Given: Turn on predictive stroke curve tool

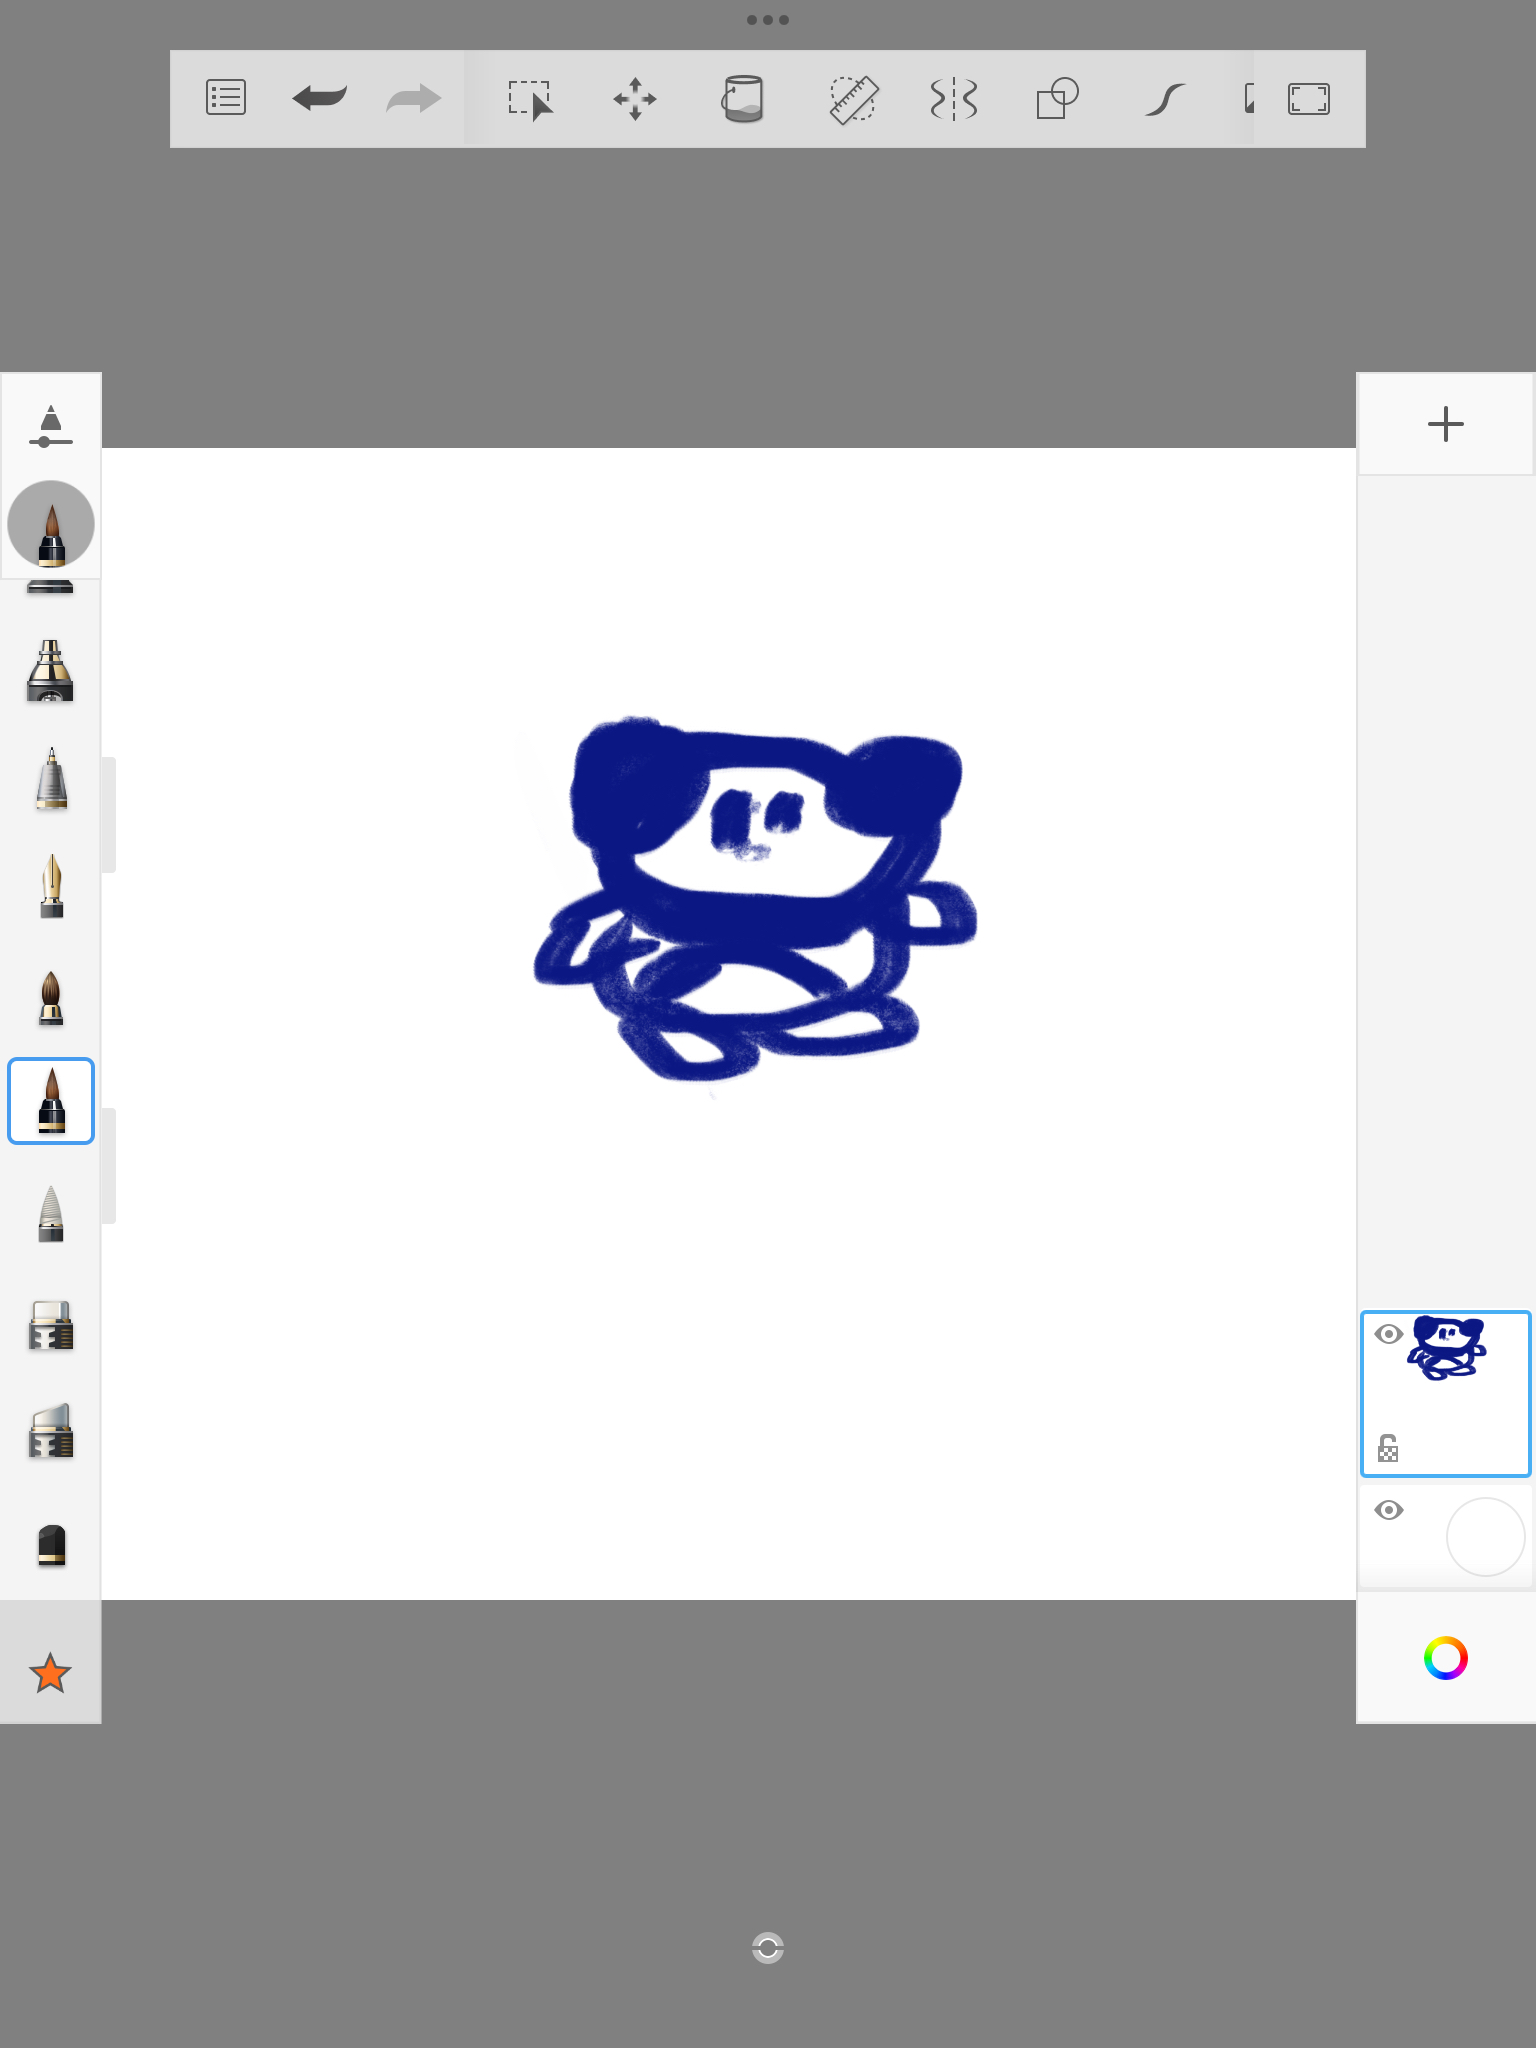Looking at the screenshot, I should pyautogui.click(x=1164, y=99).
